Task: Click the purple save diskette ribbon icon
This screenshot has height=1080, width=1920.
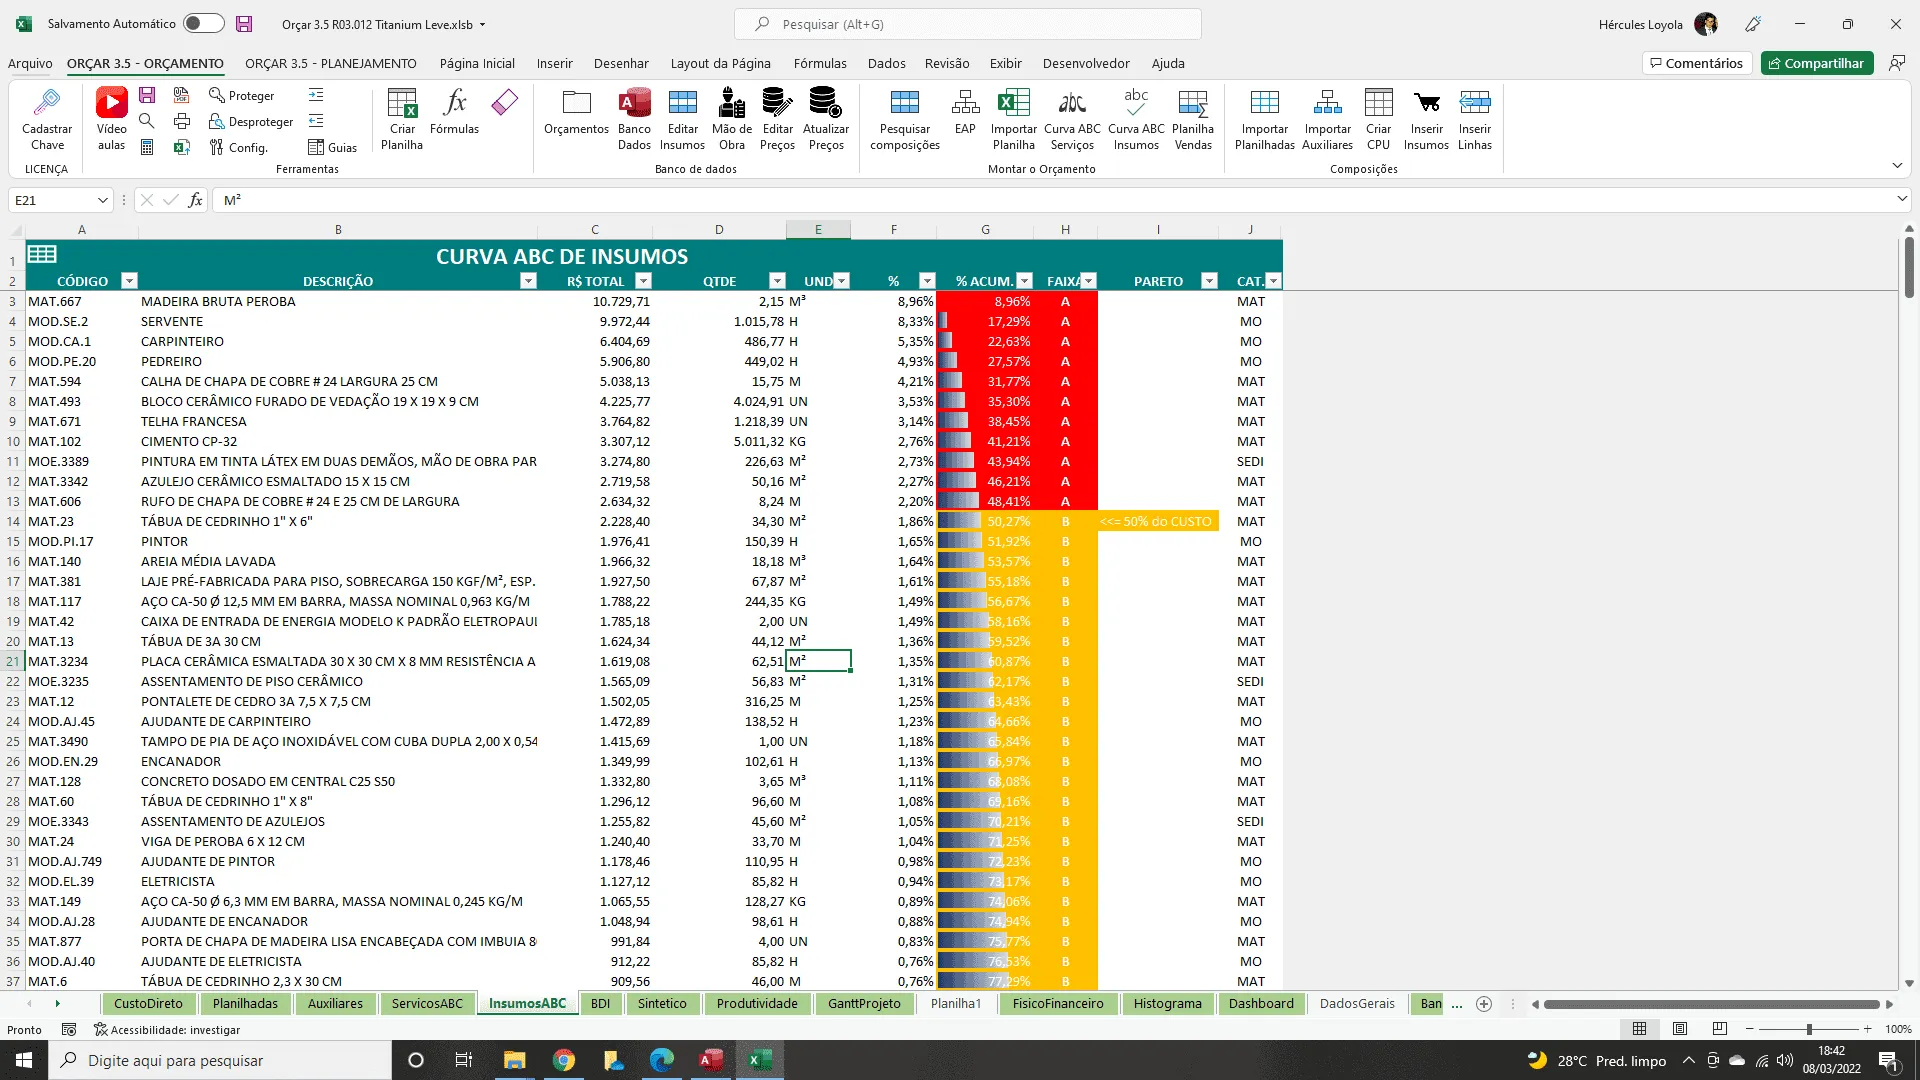Action: tap(147, 95)
